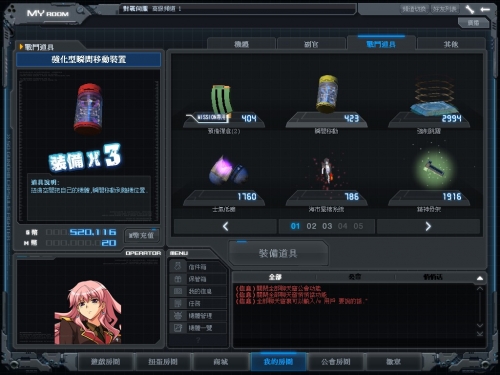The image size is (500, 375).
Task: Click the back arrow icon
Action: [x=485, y=10]
